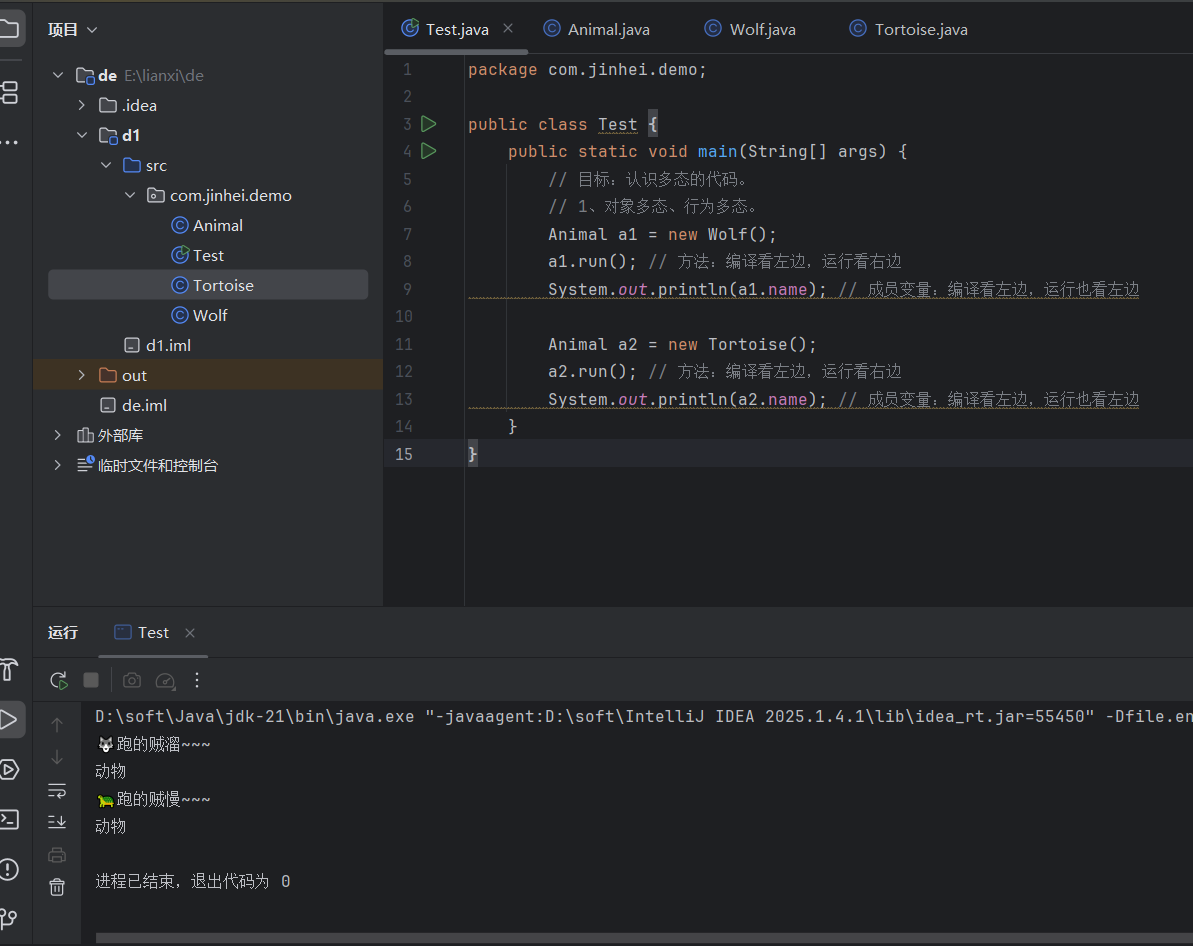
Task: Close the Test.java editor tab
Action: point(508,29)
